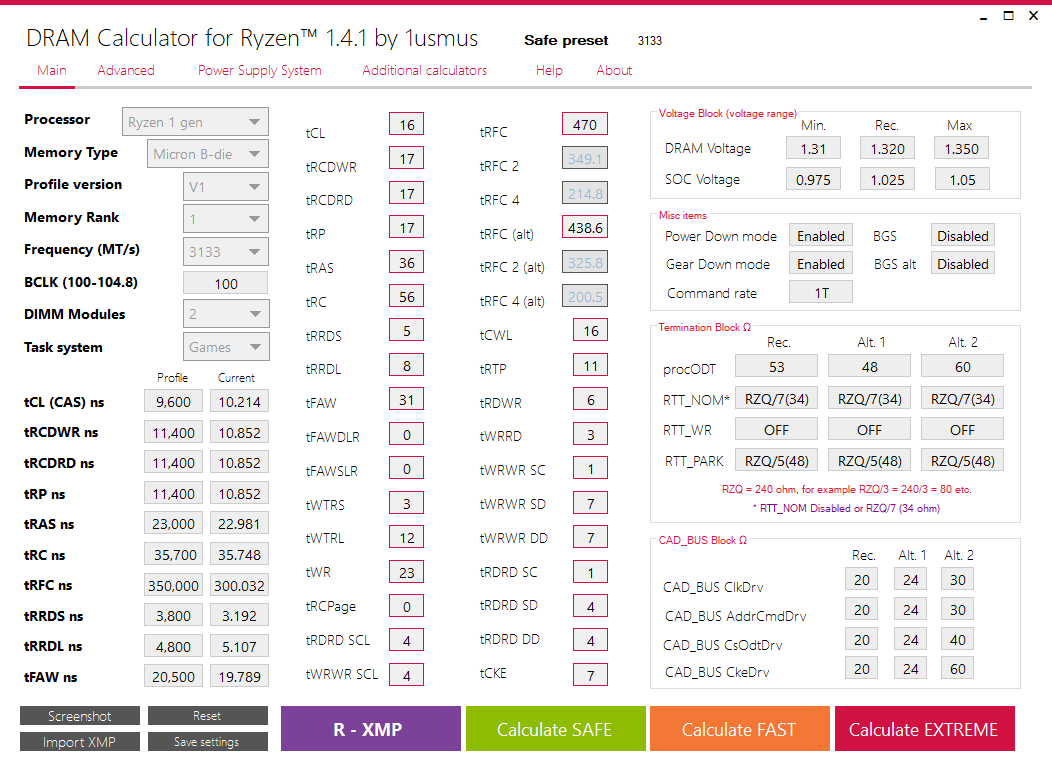Select the tCL value field showing 16
Screen dimensions: 1052x771
click(407, 125)
